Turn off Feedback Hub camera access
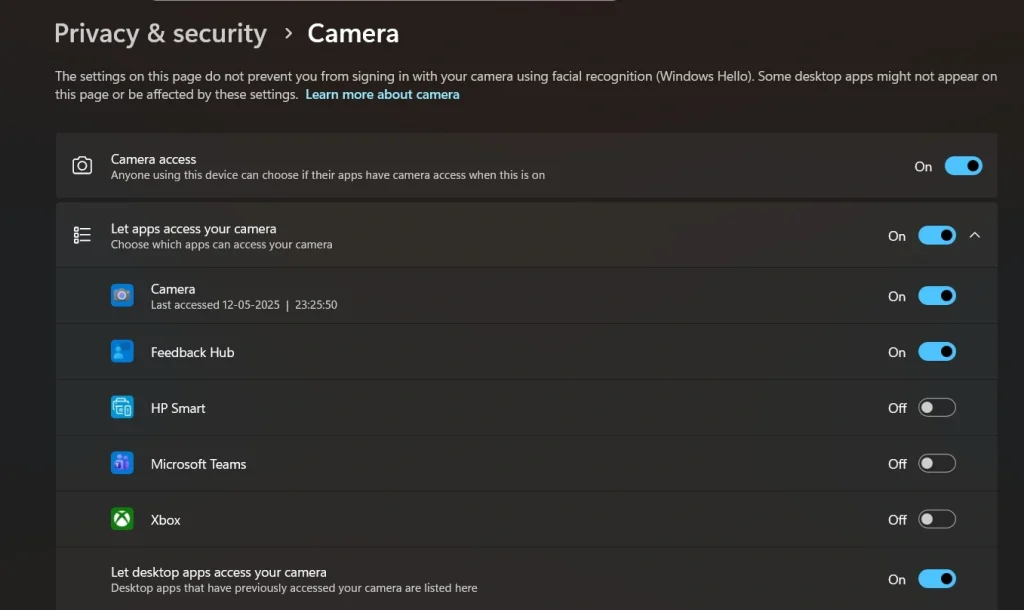 click(937, 351)
